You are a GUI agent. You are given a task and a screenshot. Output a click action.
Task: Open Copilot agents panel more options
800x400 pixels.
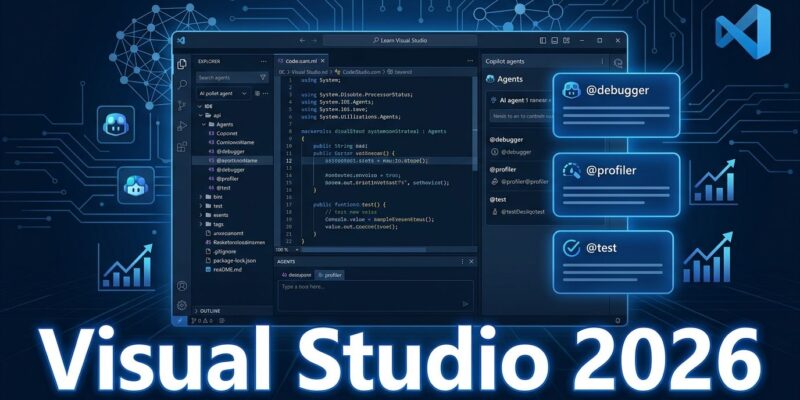(603, 61)
